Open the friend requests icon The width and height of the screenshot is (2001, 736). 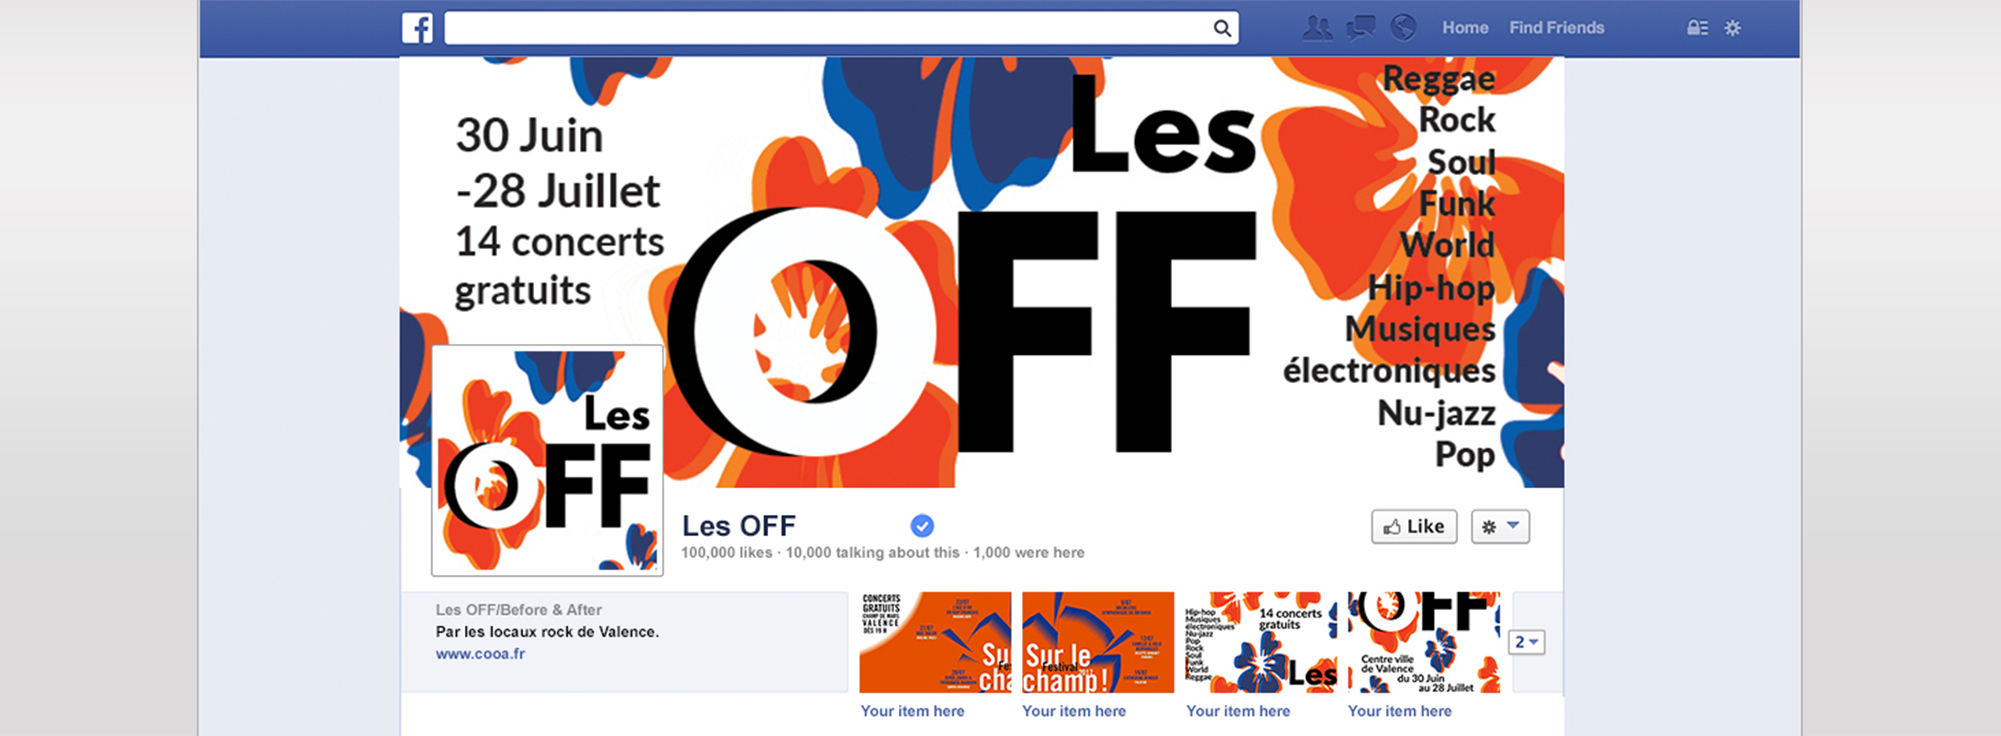point(1317,28)
